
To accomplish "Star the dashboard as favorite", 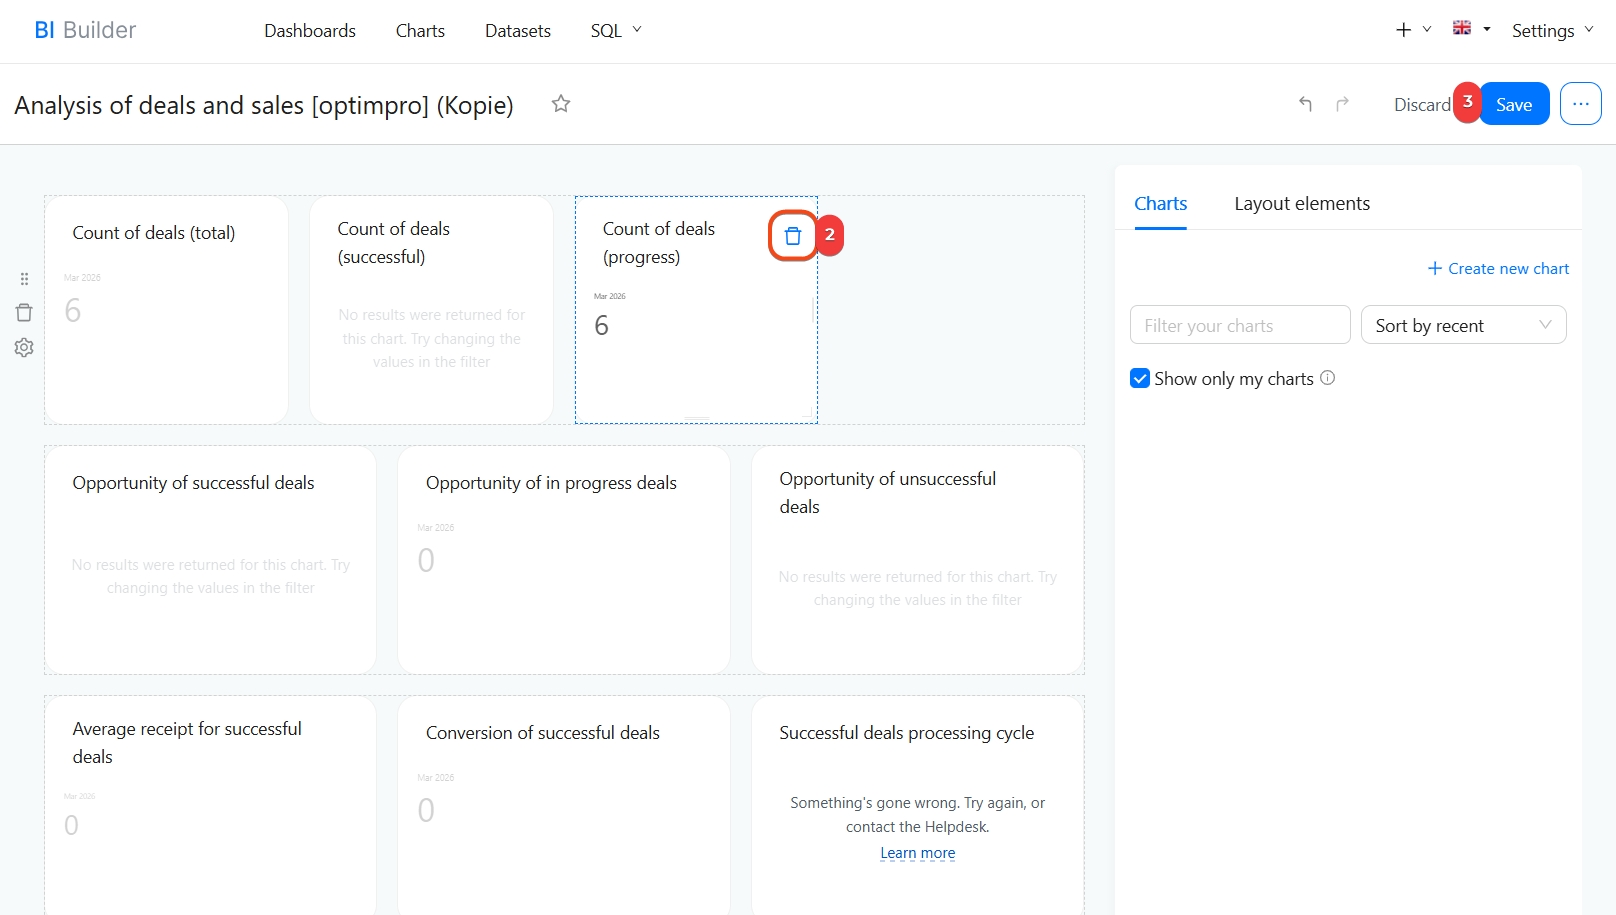I will 561,104.
